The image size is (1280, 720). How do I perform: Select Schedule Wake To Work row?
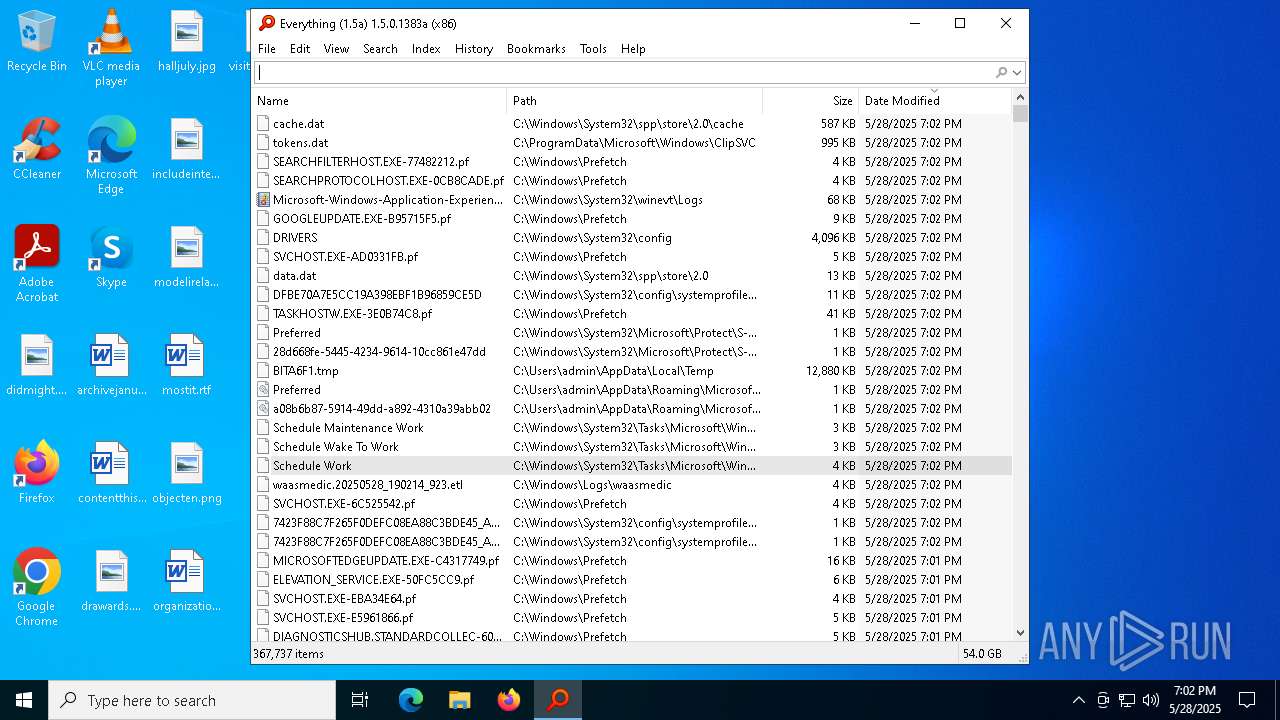tap(632, 447)
